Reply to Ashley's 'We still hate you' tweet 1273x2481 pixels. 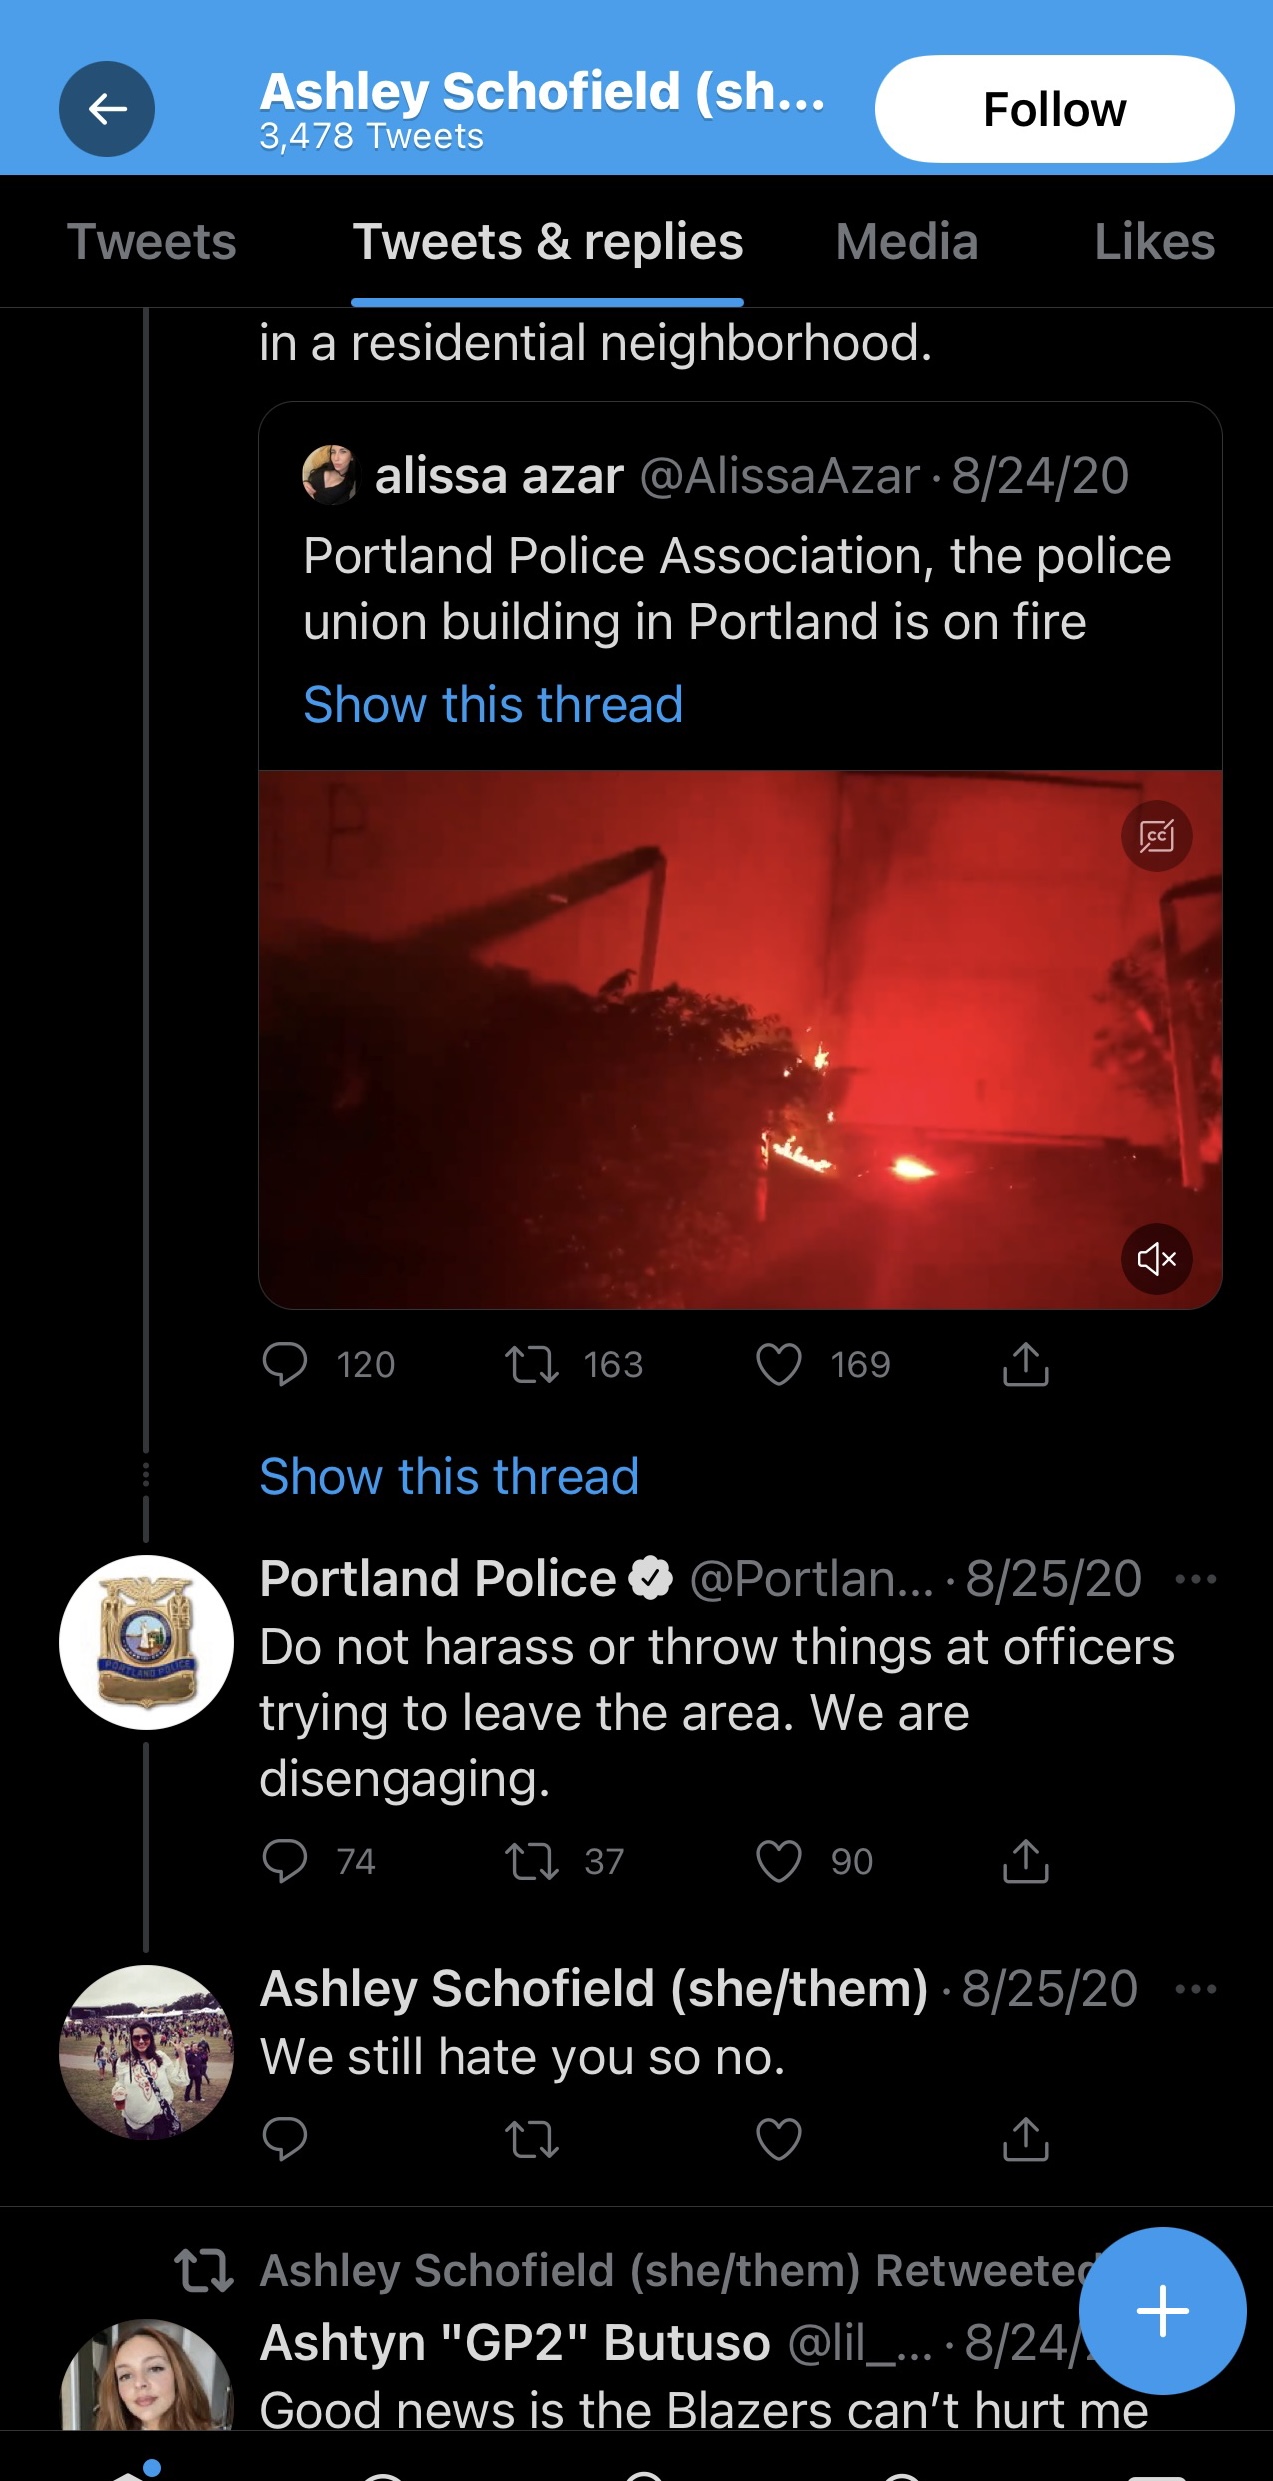click(x=285, y=2139)
